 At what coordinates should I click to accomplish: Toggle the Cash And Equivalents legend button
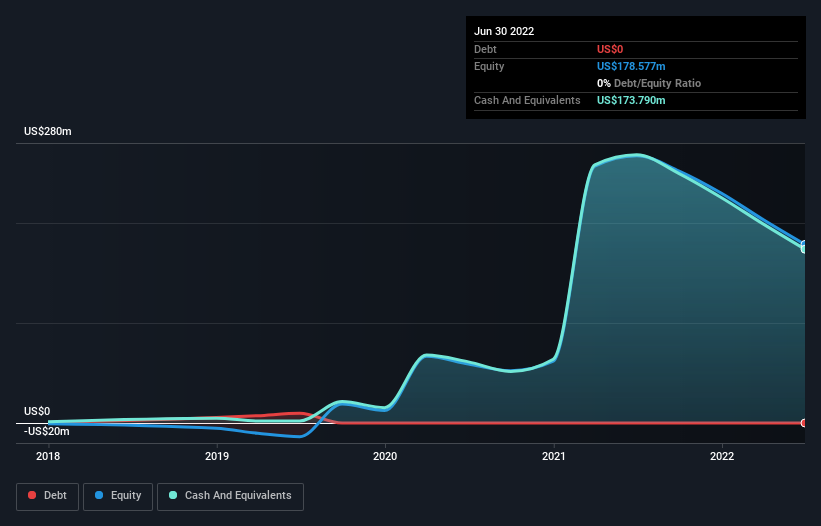tap(230, 496)
